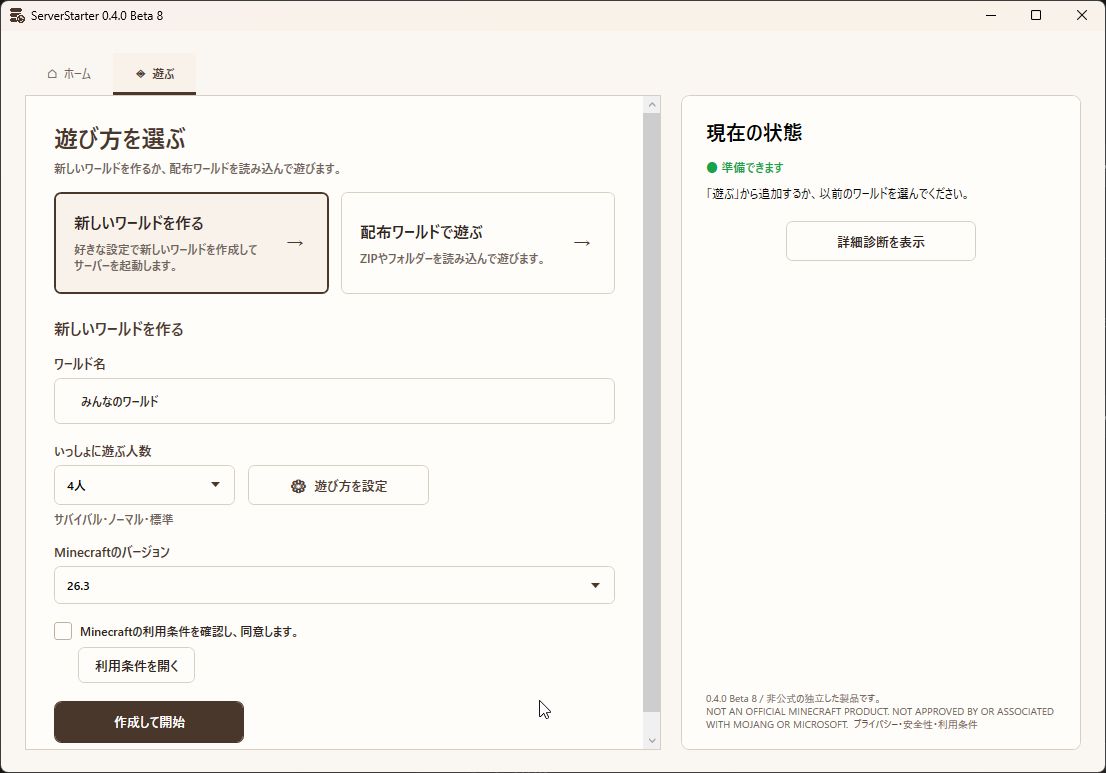The width and height of the screenshot is (1106, 773).
Task: Open the プライバシー・安全性・利用条件 footer link
Action: (x=915, y=725)
